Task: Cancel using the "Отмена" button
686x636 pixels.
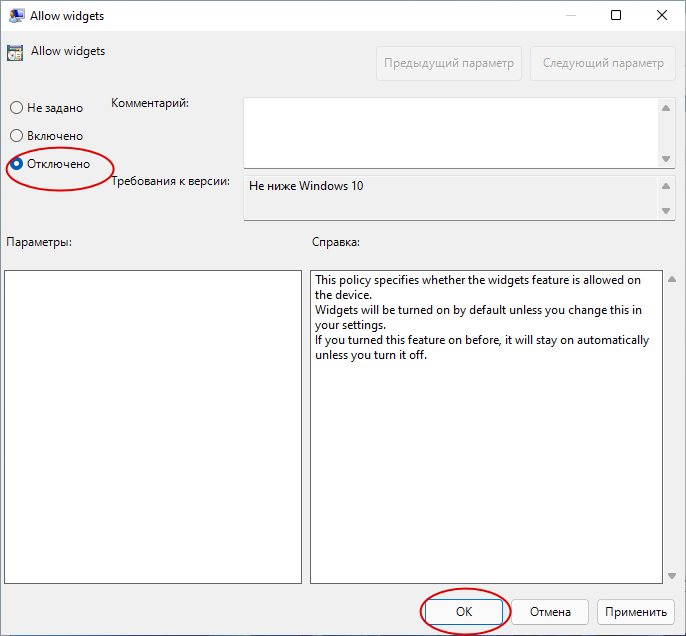Action: (550, 612)
